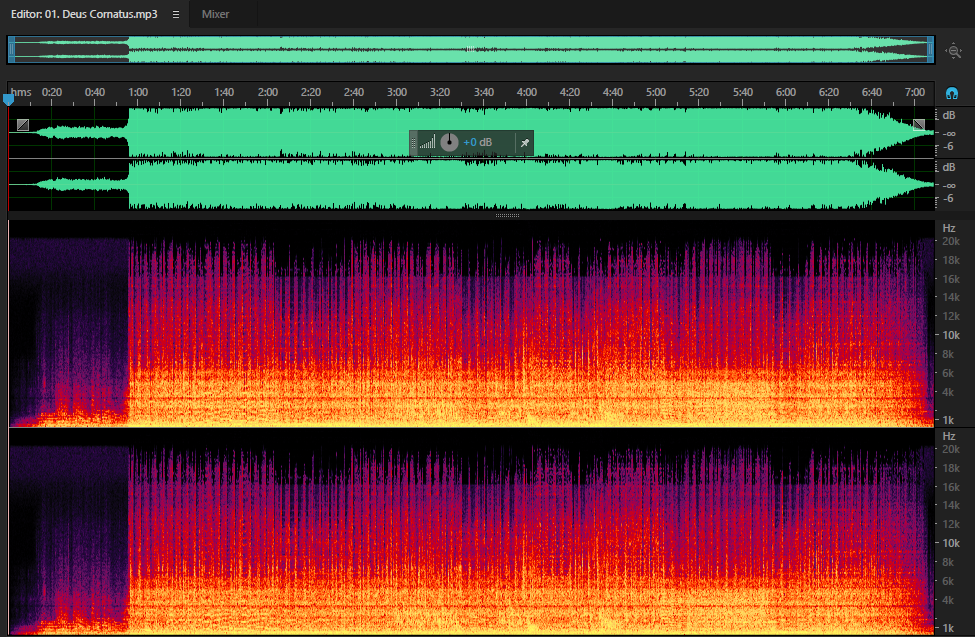Click the fade out handle at the waveform end
This screenshot has width=975, height=637.
pos(919,124)
